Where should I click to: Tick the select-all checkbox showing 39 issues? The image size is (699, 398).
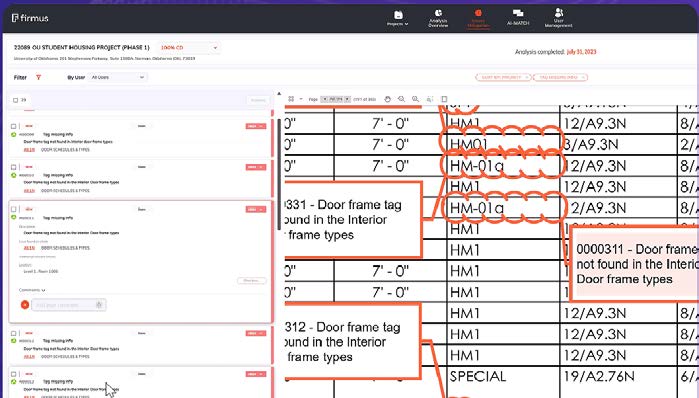coord(15,100)
